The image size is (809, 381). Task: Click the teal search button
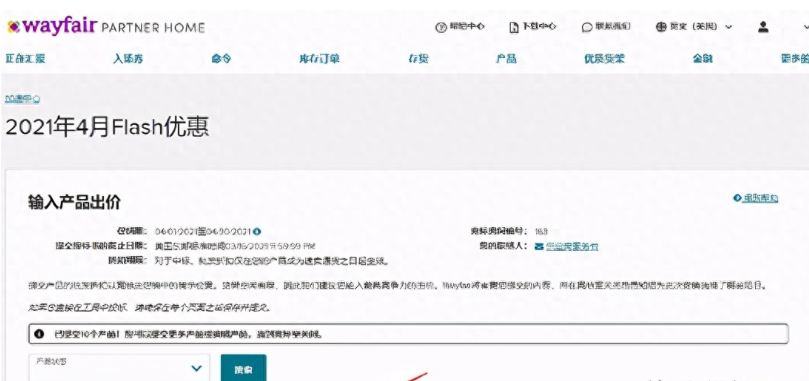coord(244,369)
